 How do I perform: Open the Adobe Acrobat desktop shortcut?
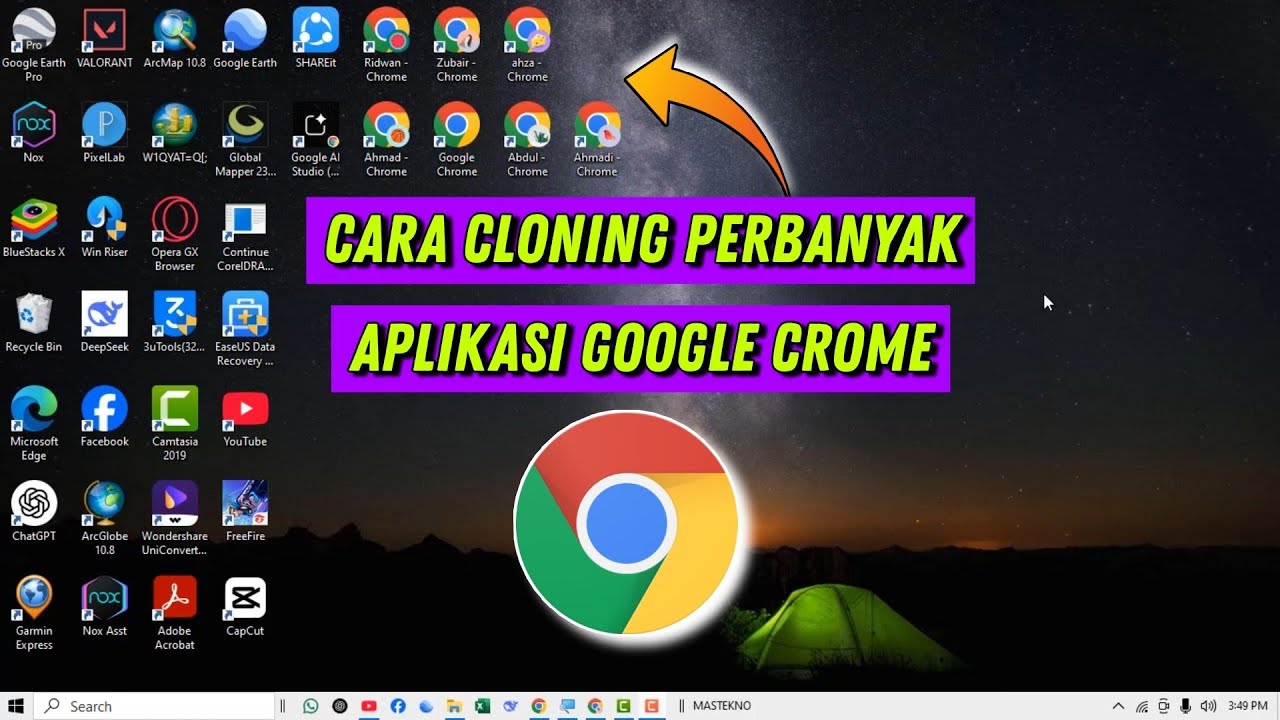[x=175, y=614]
